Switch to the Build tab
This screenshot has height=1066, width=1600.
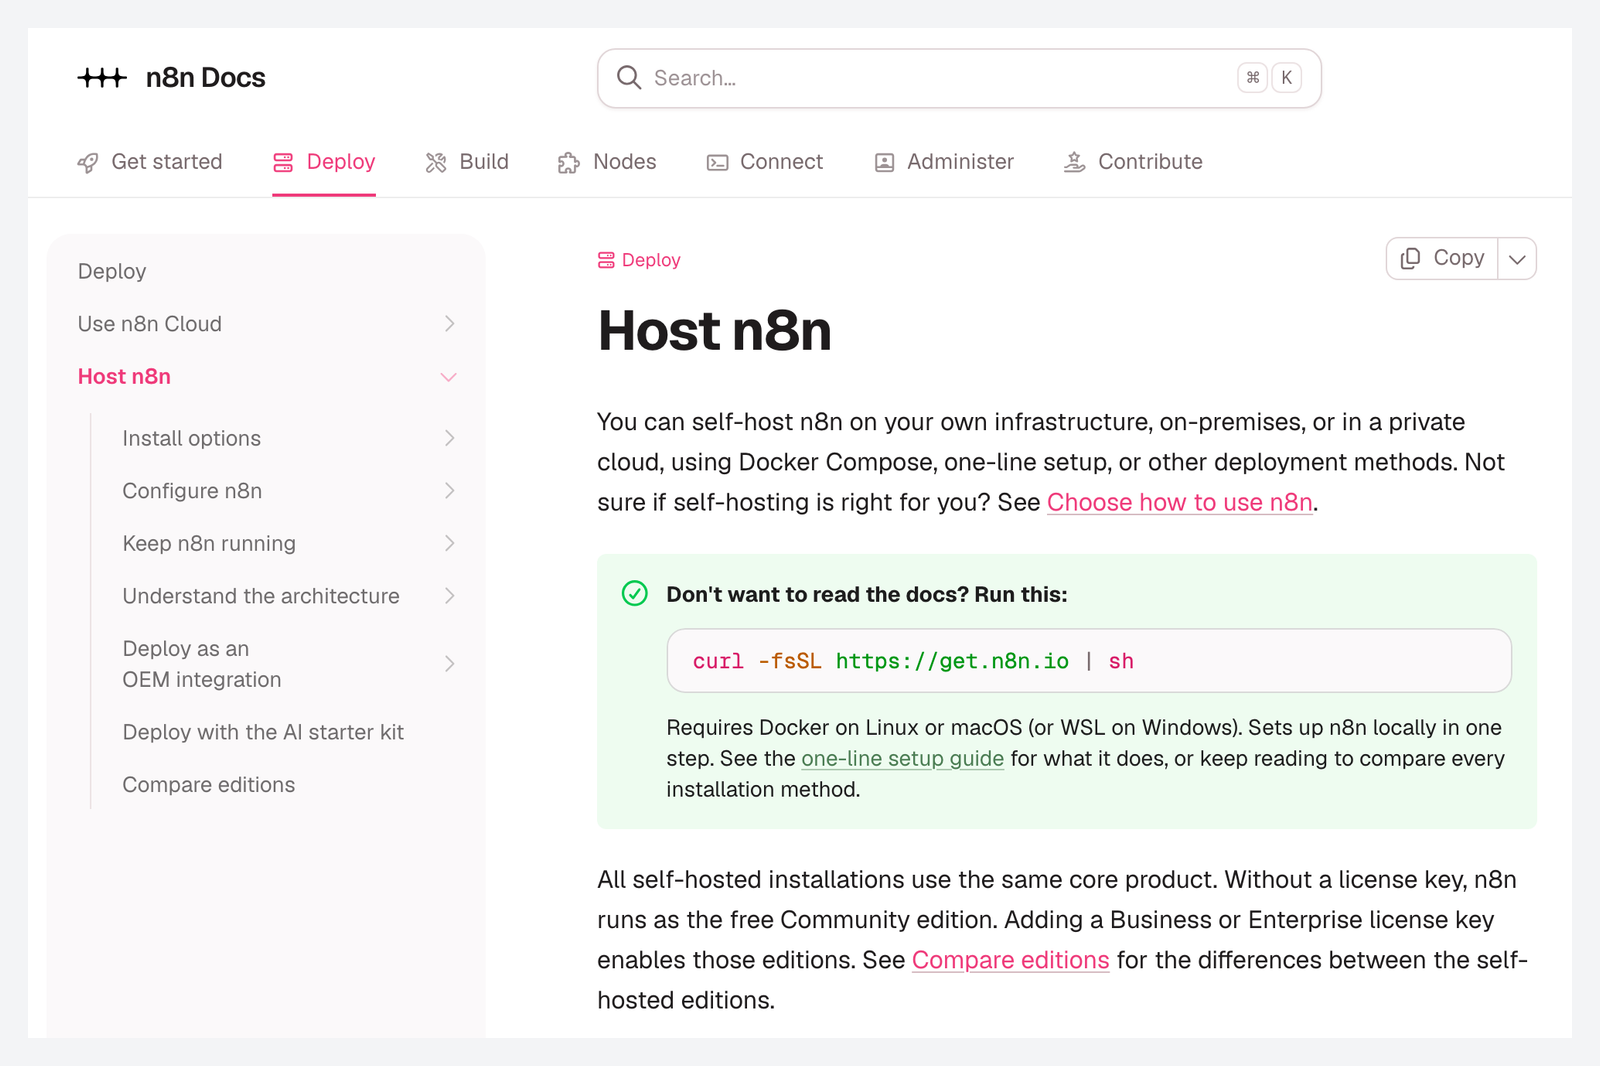coord(467,162)
